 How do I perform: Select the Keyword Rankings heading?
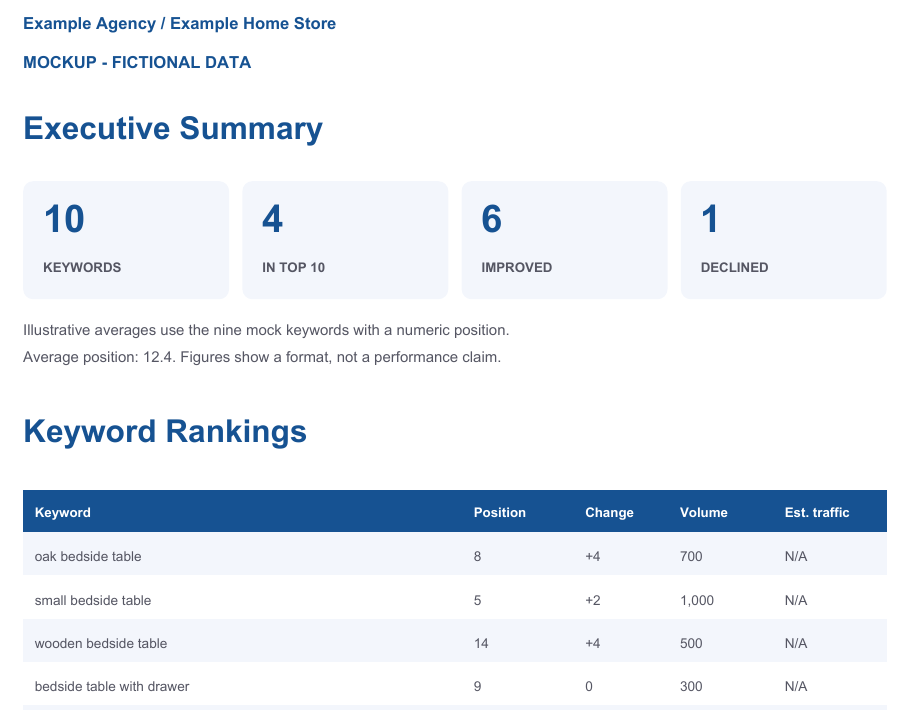pos(165,431)
